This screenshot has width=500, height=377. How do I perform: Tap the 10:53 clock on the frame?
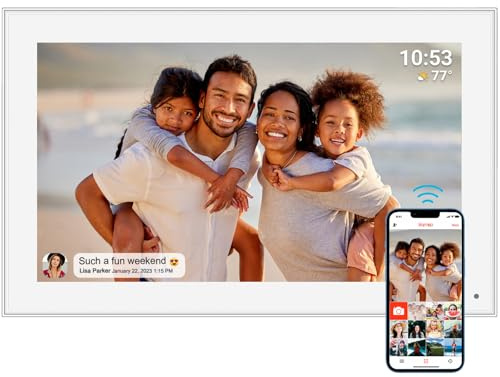426,58
